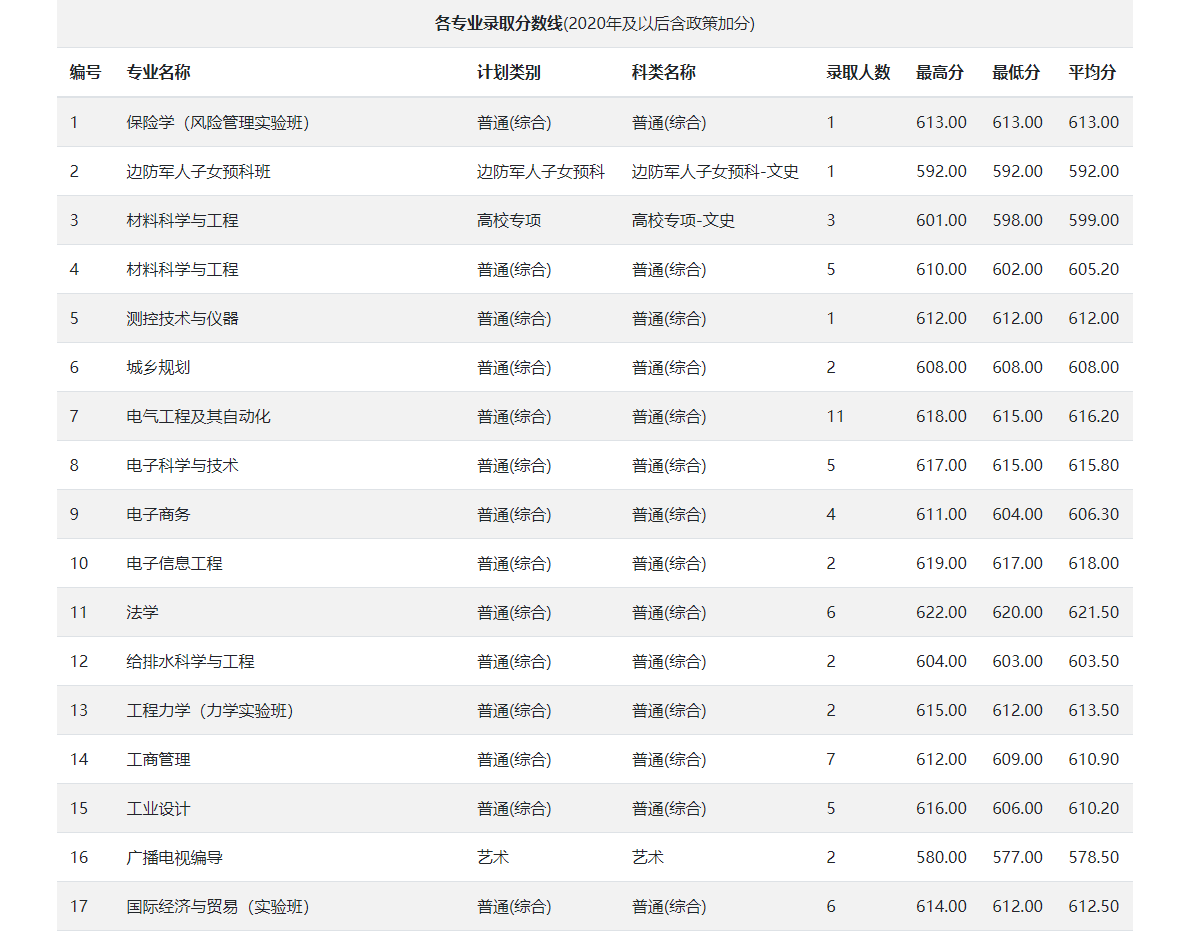
Task: Click lowest score 606.00 for 工业设计
Action: pyautogui.click(x=1018, y=809)
